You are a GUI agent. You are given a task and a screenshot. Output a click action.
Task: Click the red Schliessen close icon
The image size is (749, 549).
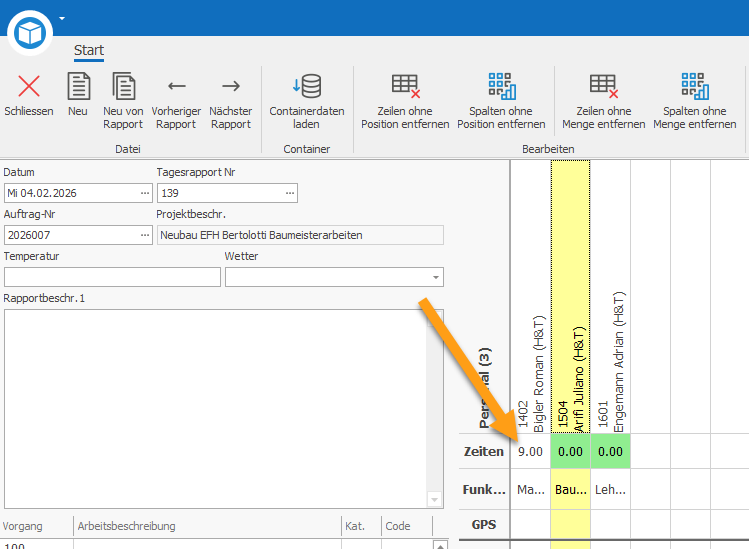coord(29,86)
